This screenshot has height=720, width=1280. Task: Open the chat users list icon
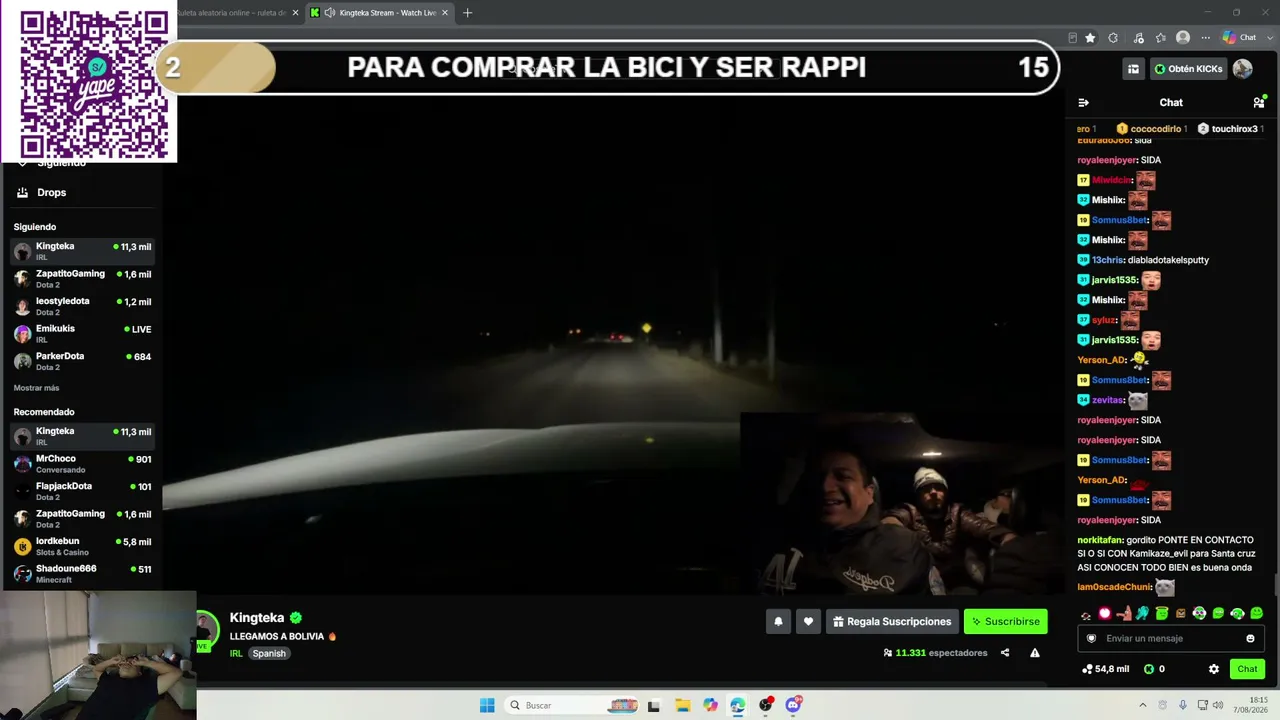(1259, 102)
